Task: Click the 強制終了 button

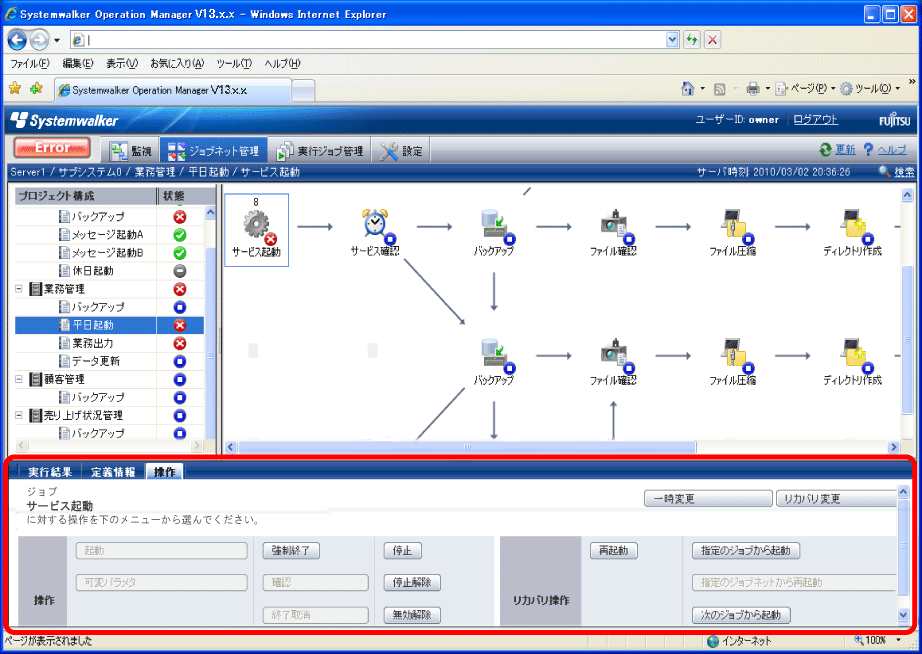Action: point(291,550)
